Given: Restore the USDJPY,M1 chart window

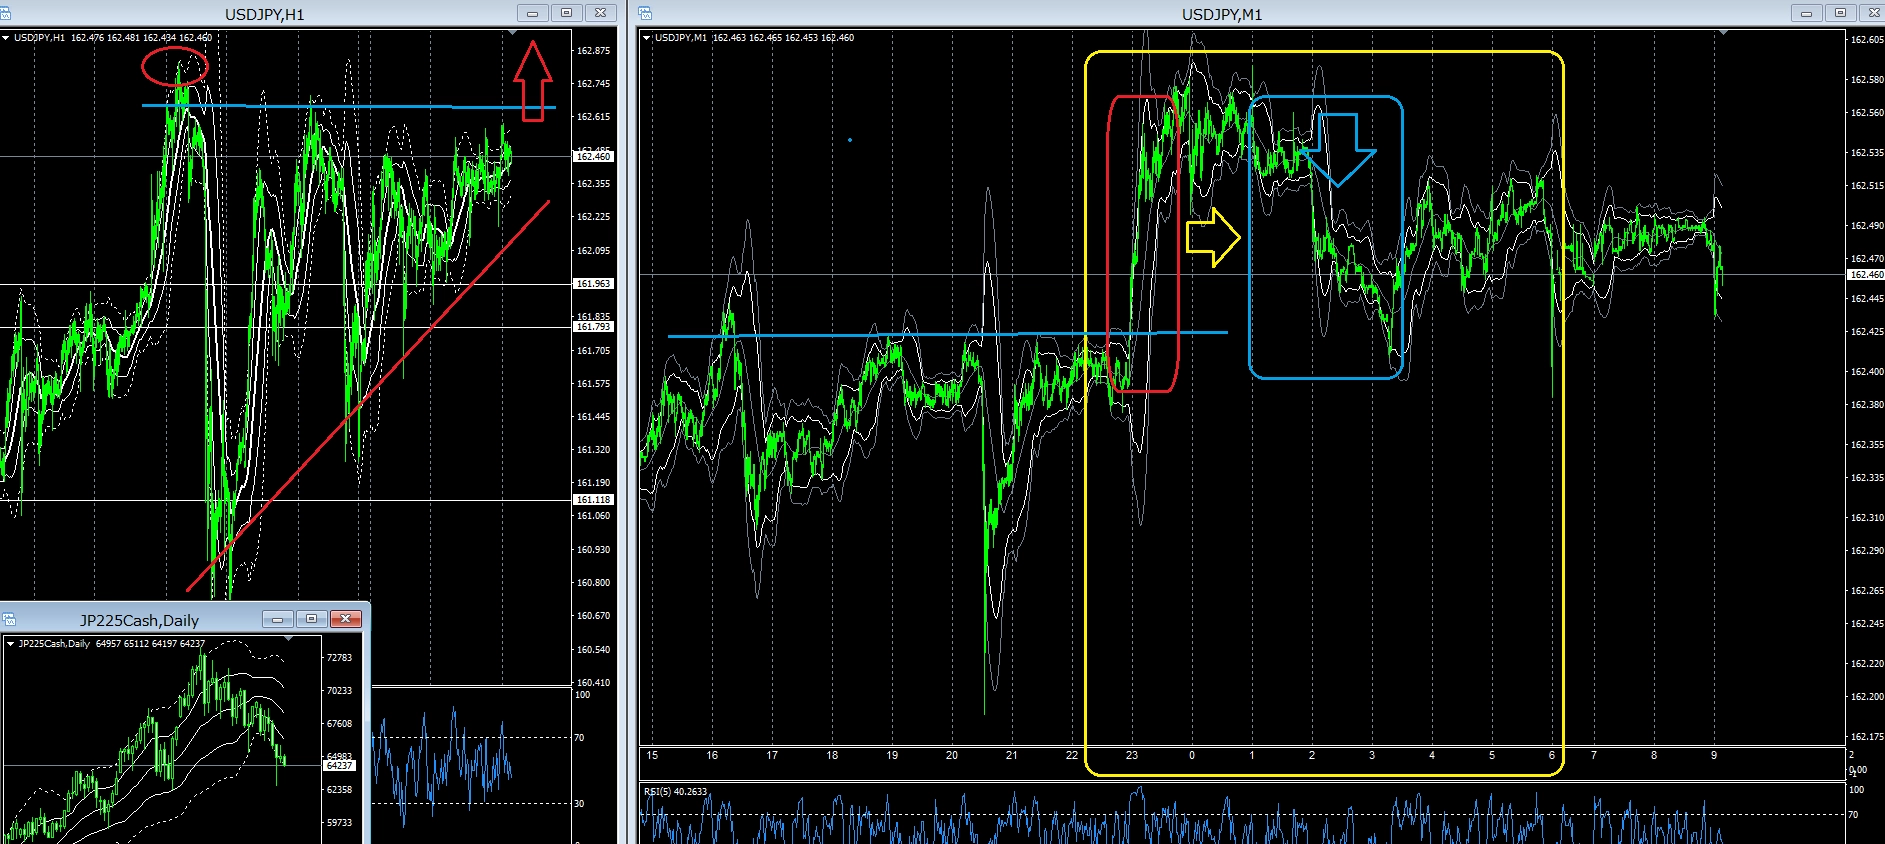Looking at the screenshot, I should coord(1840,13).
